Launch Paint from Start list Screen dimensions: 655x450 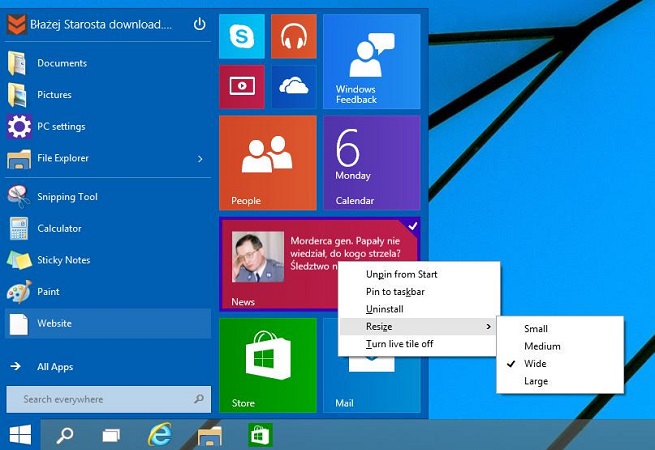[108, 292]
